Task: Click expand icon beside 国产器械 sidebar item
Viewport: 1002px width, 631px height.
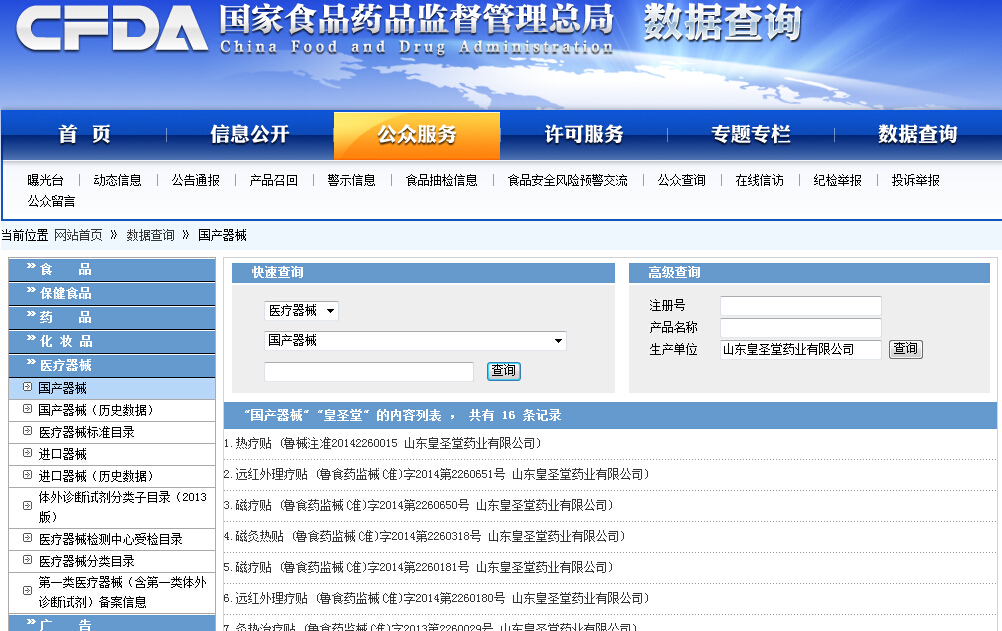Action: [x=27, y=387]
